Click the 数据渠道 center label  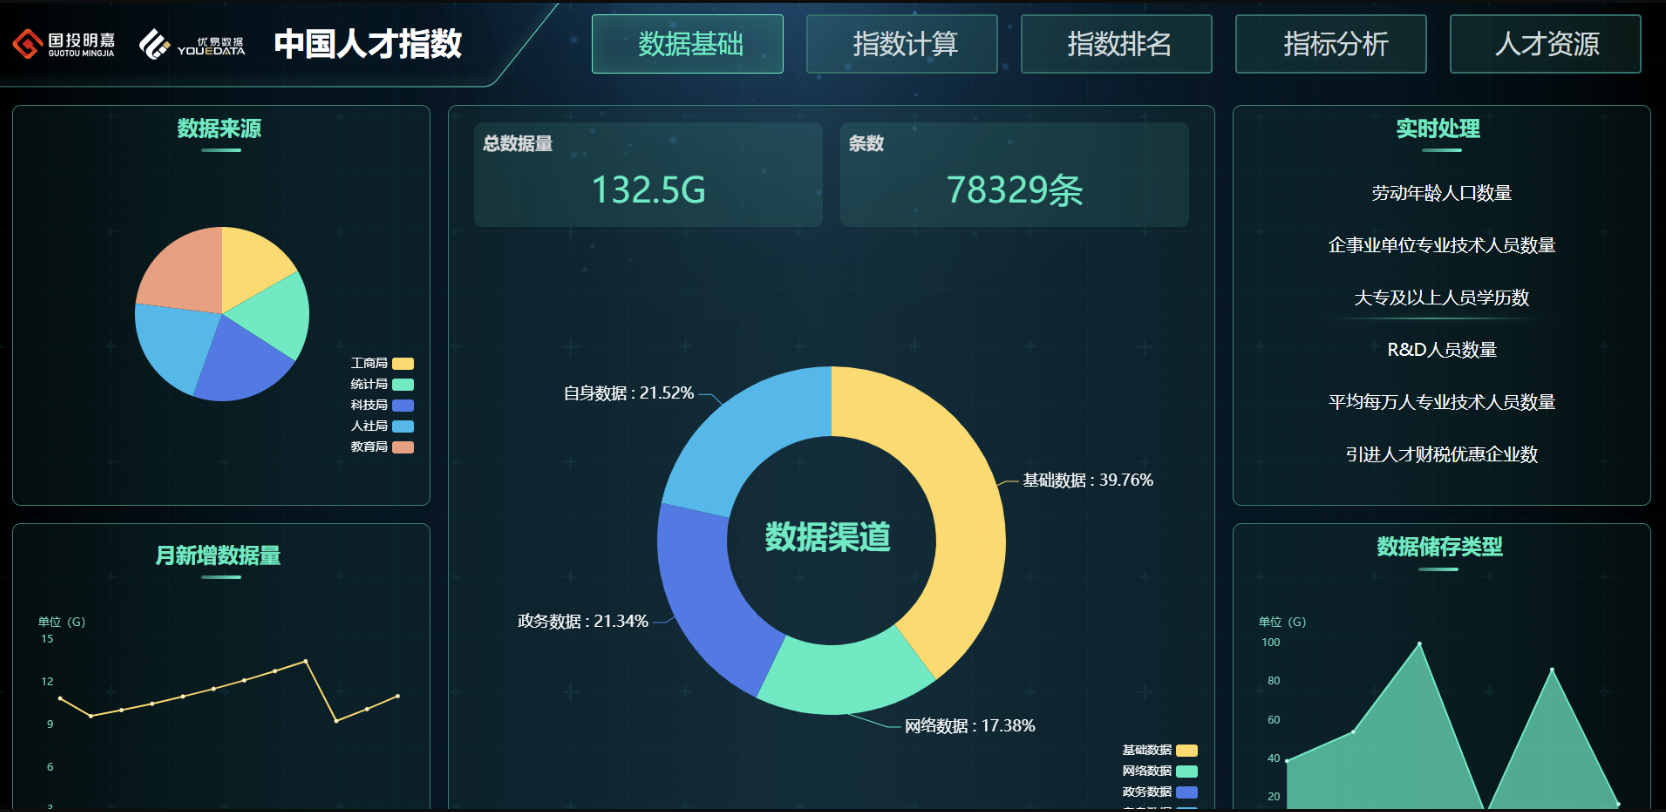[828, 538]
